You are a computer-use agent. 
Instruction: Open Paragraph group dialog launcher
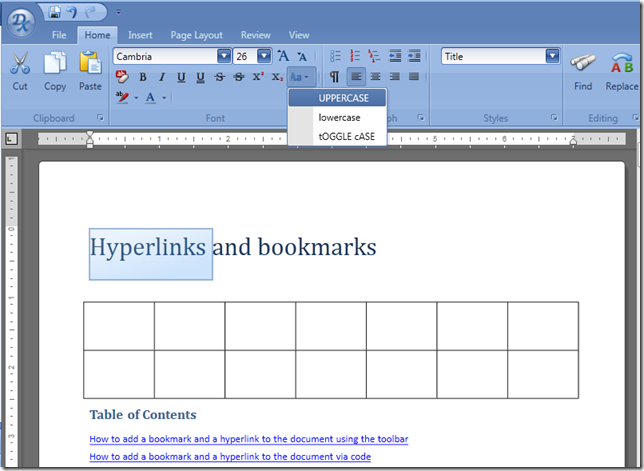421,118
